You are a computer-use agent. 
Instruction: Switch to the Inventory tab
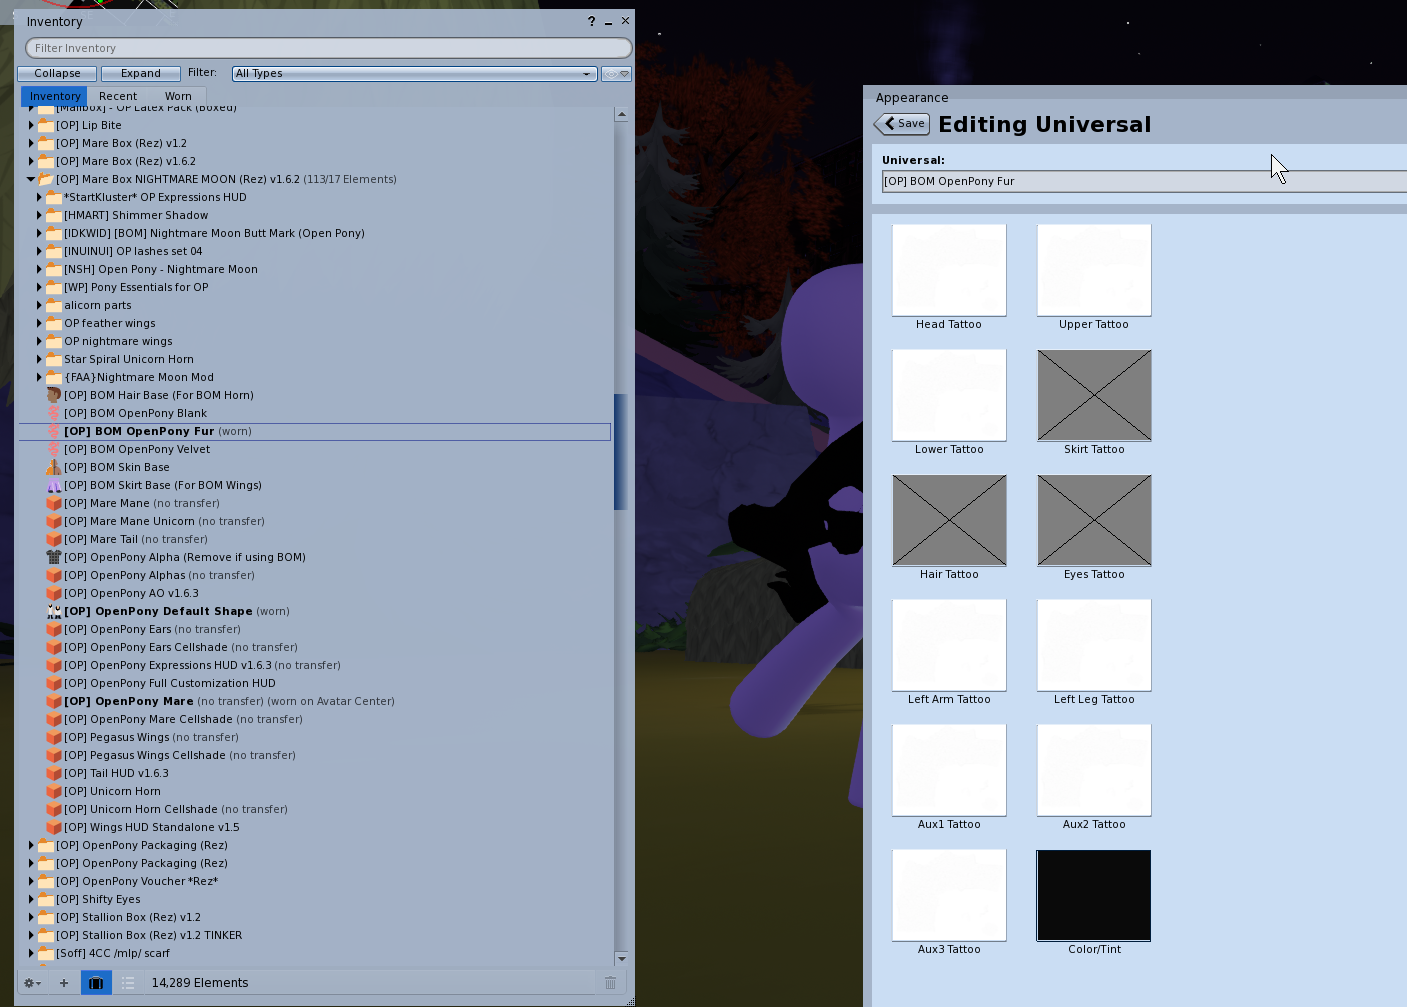coord(54,96)
